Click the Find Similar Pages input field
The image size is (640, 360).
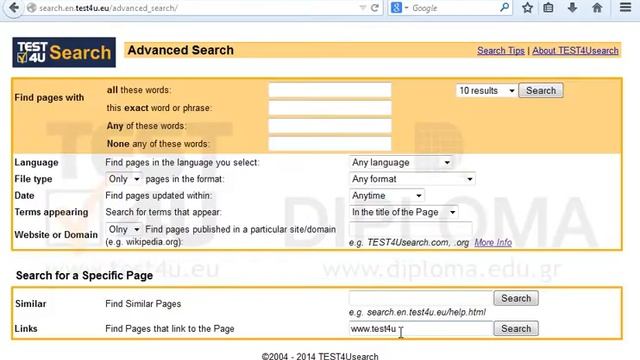(421, 298)
